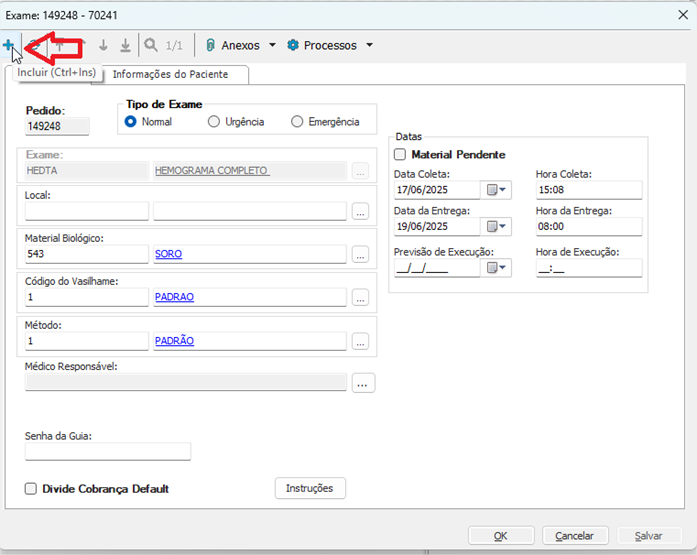Open lookup button for Local field

[x=360, y=211]
